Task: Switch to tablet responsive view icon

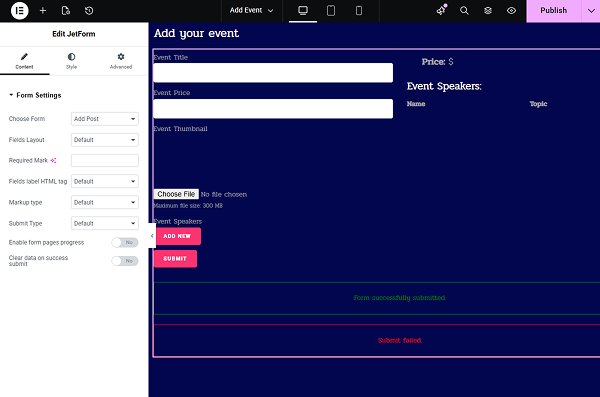Action: (331, 10)
